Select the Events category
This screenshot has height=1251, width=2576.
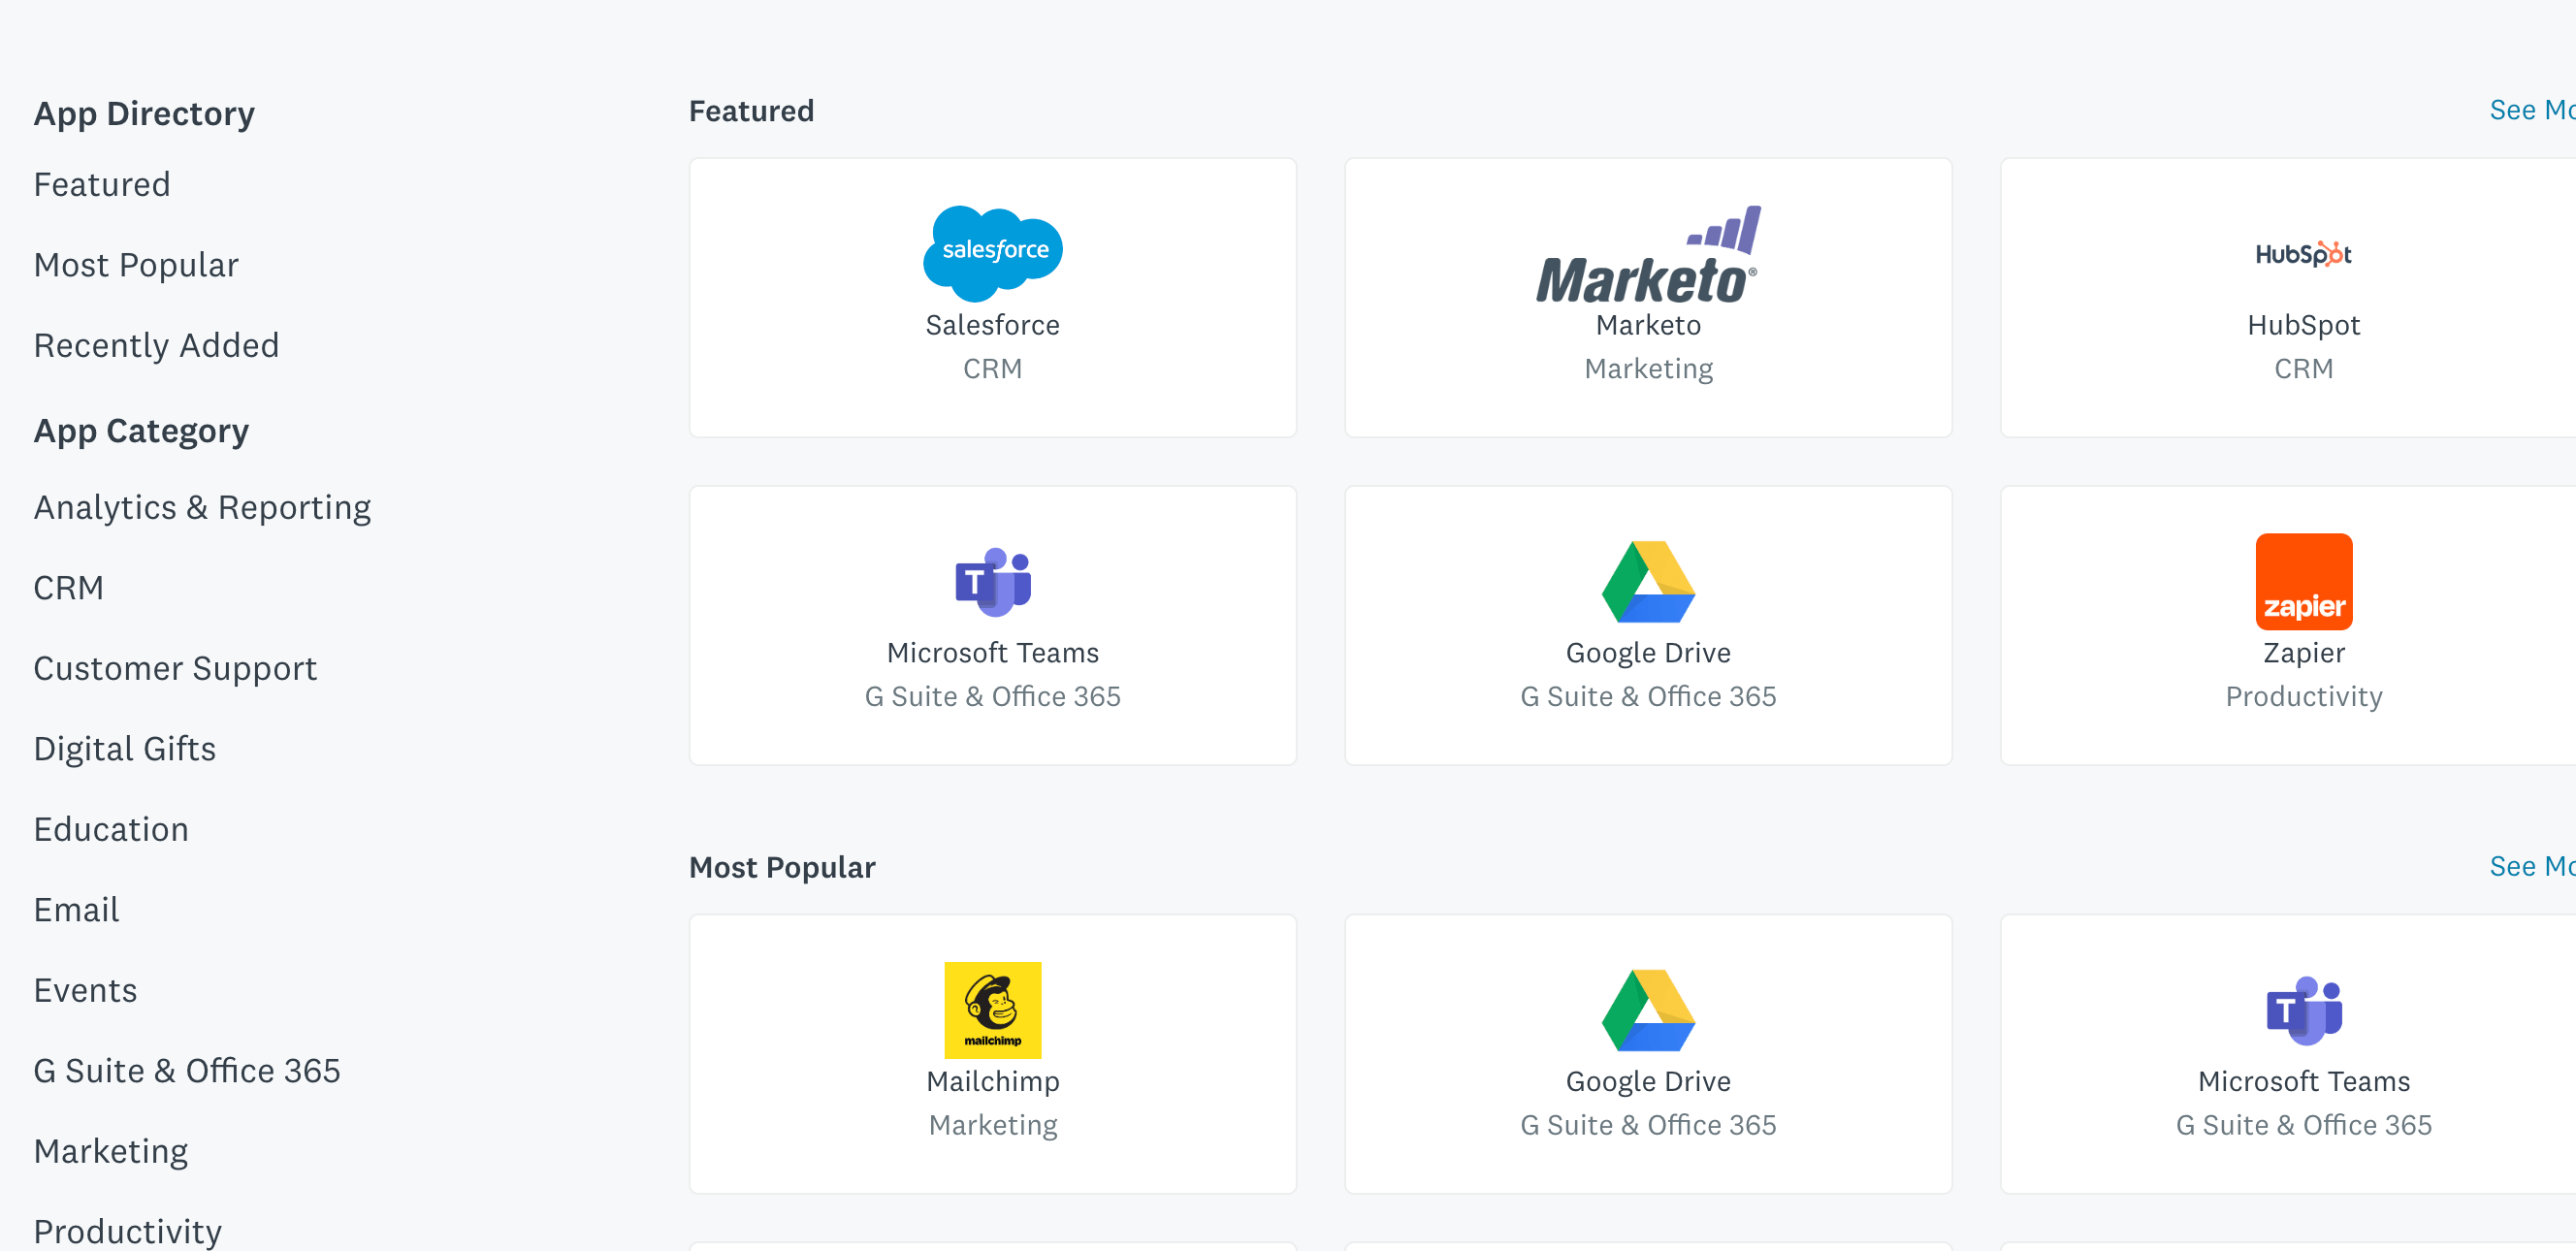[x=85, y=991]
